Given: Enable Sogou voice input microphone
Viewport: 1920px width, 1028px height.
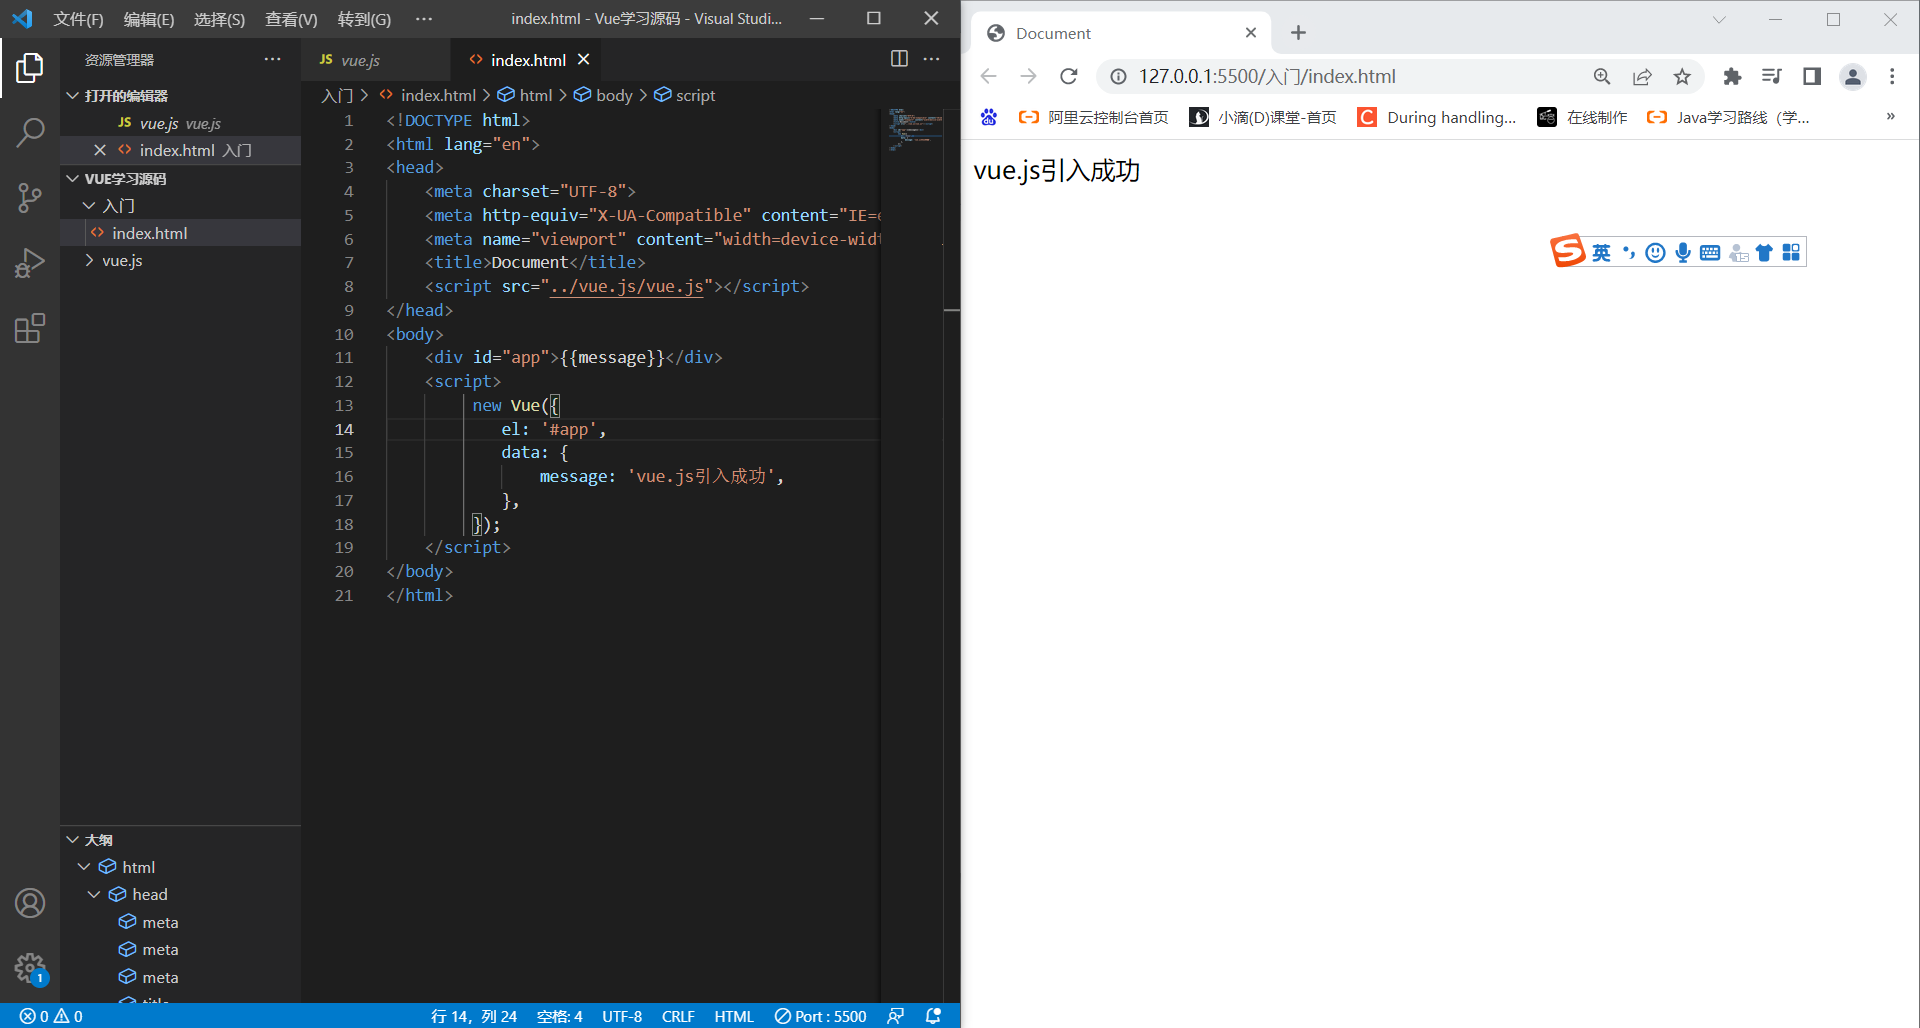Looking at the screenshot, I should coord(1683,253).
